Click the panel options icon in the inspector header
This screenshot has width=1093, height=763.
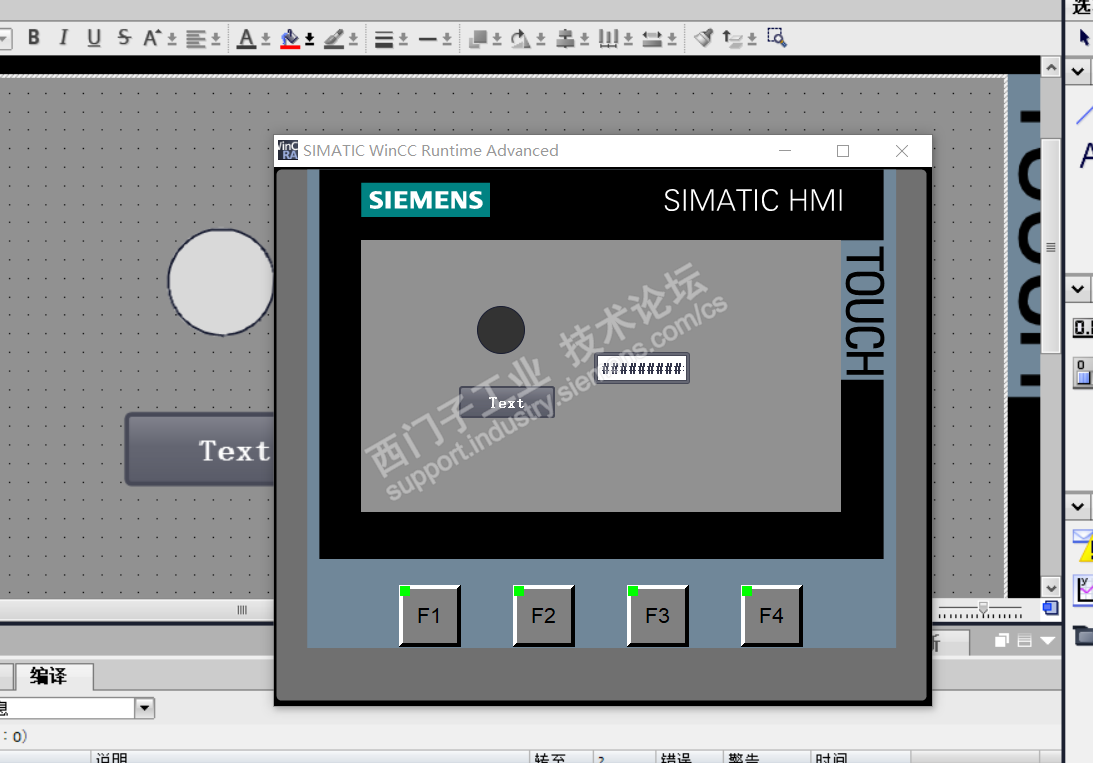click(x=1024, y=640)
